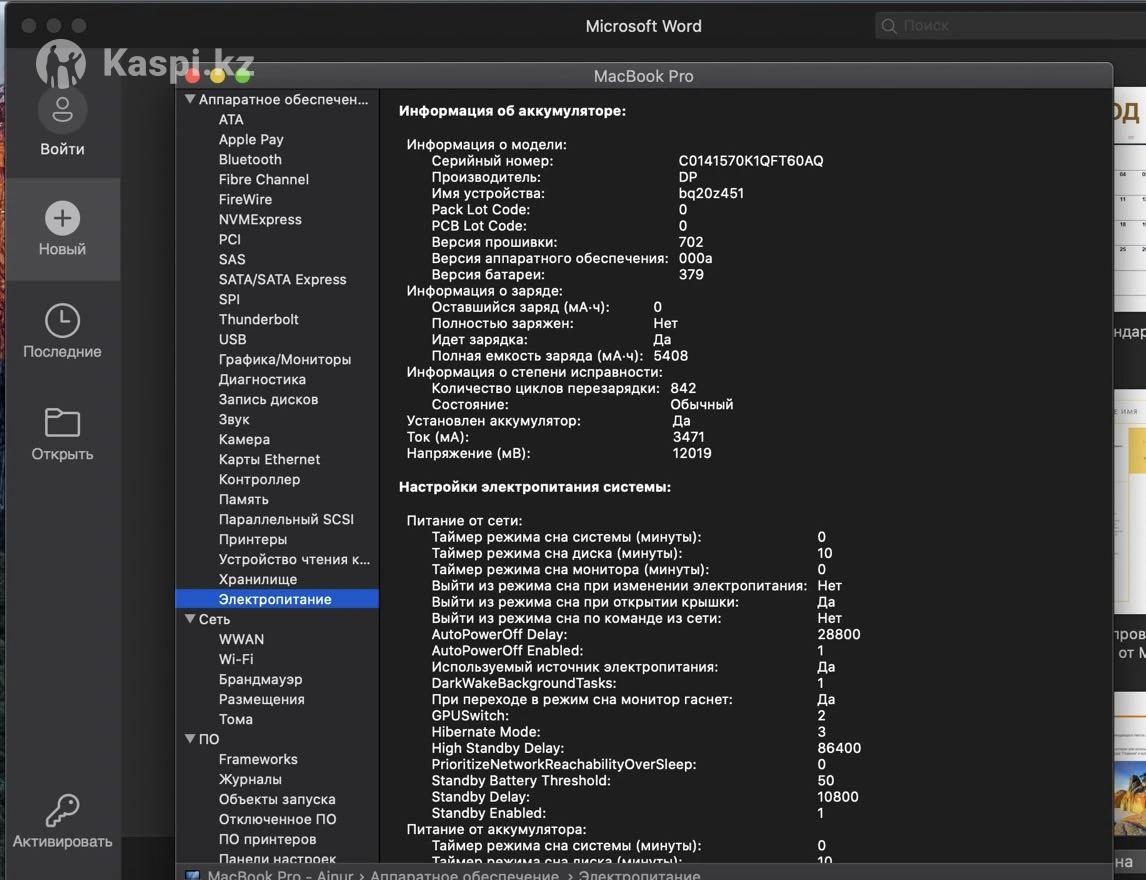This screenshot has width=1146, height=880.
Task: Select Bluetooth in the hardware list
Action: coord(250,159)
